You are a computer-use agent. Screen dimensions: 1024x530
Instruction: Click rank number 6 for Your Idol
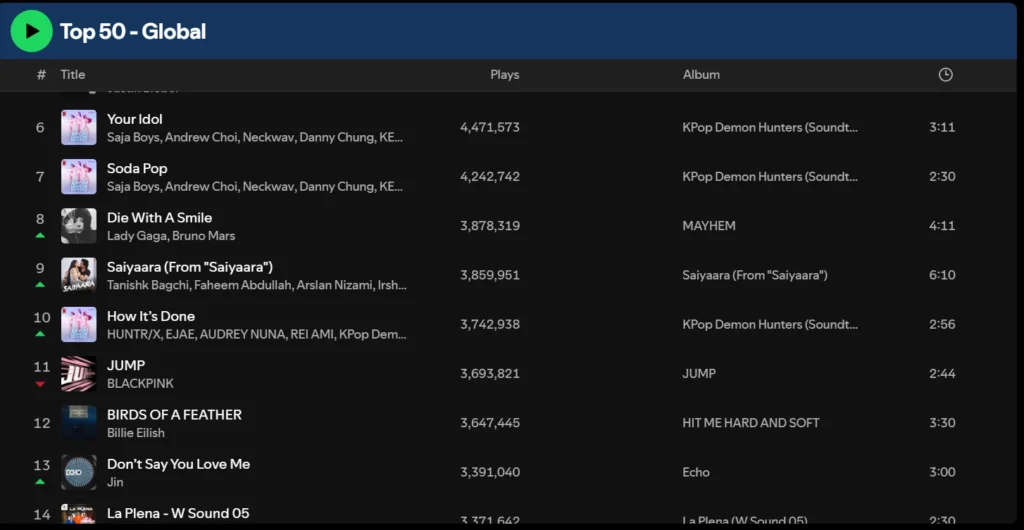(x=40, y=127)
